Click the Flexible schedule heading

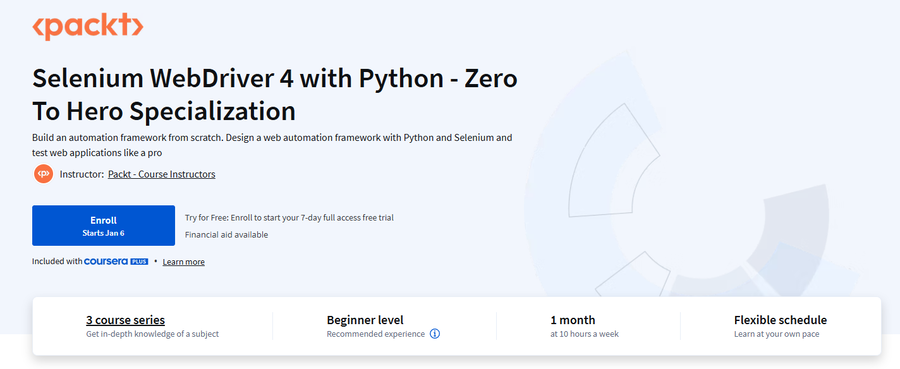point(780,320)
